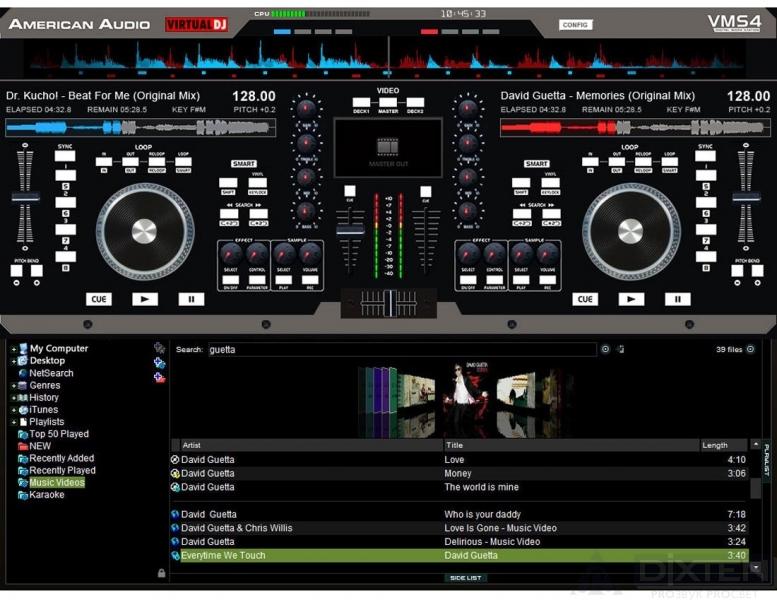Select VIDEO DECK2 output button
The image size is (777, 600).
click(x=415, y=103)
